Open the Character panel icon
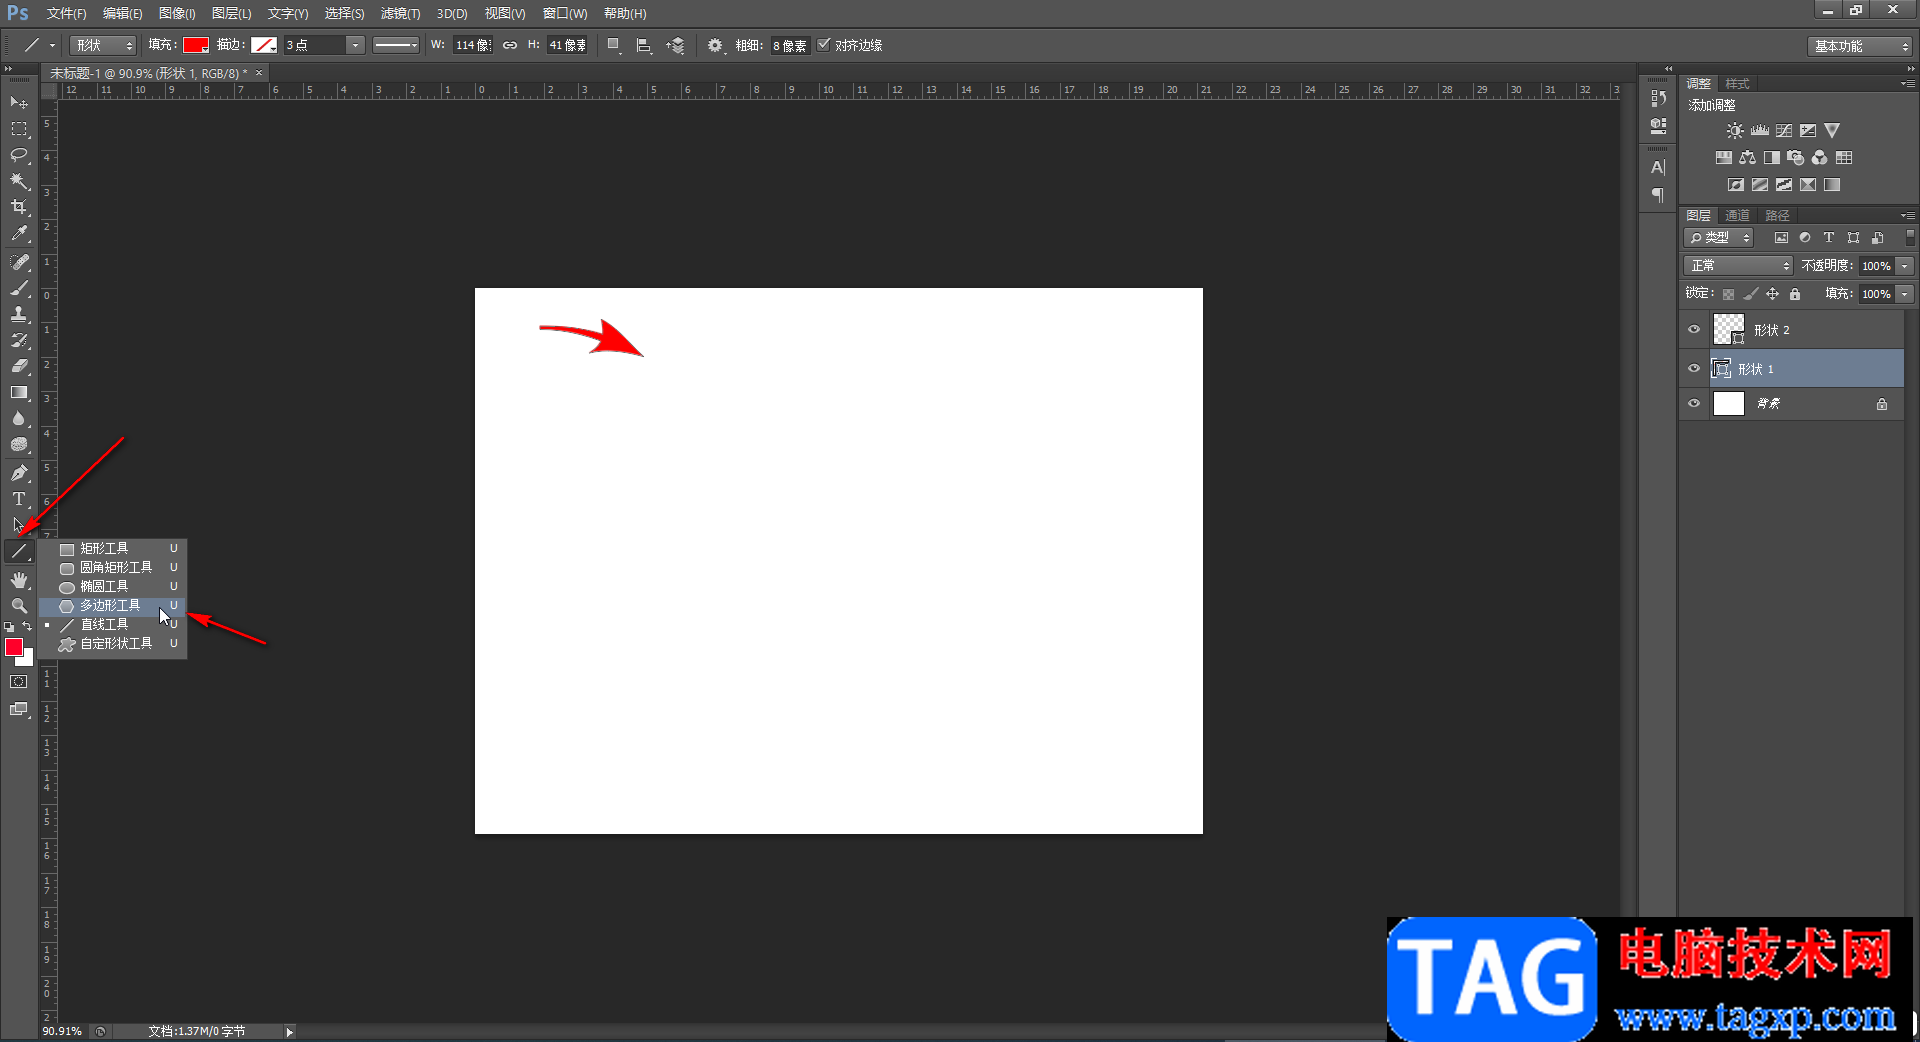 (1658, 167)
